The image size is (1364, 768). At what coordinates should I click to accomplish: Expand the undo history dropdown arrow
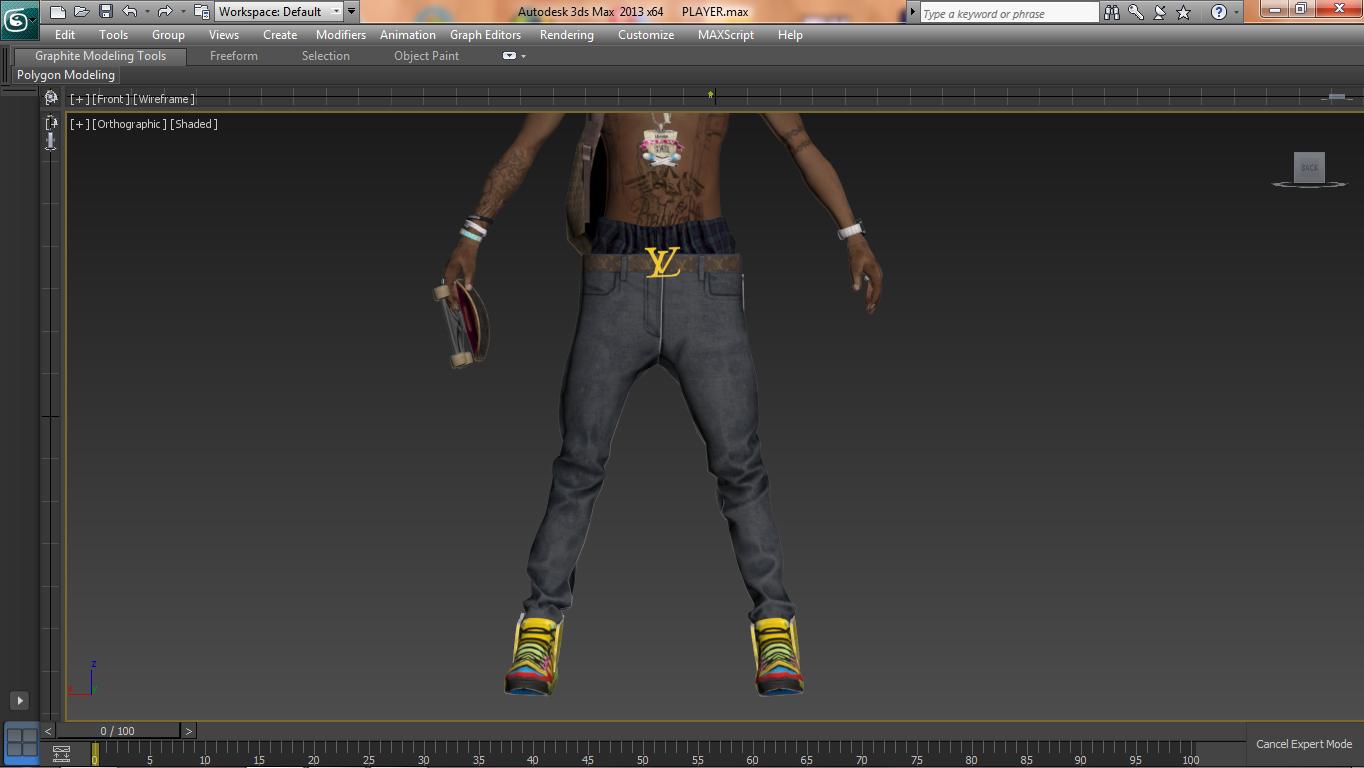[147, 12]
